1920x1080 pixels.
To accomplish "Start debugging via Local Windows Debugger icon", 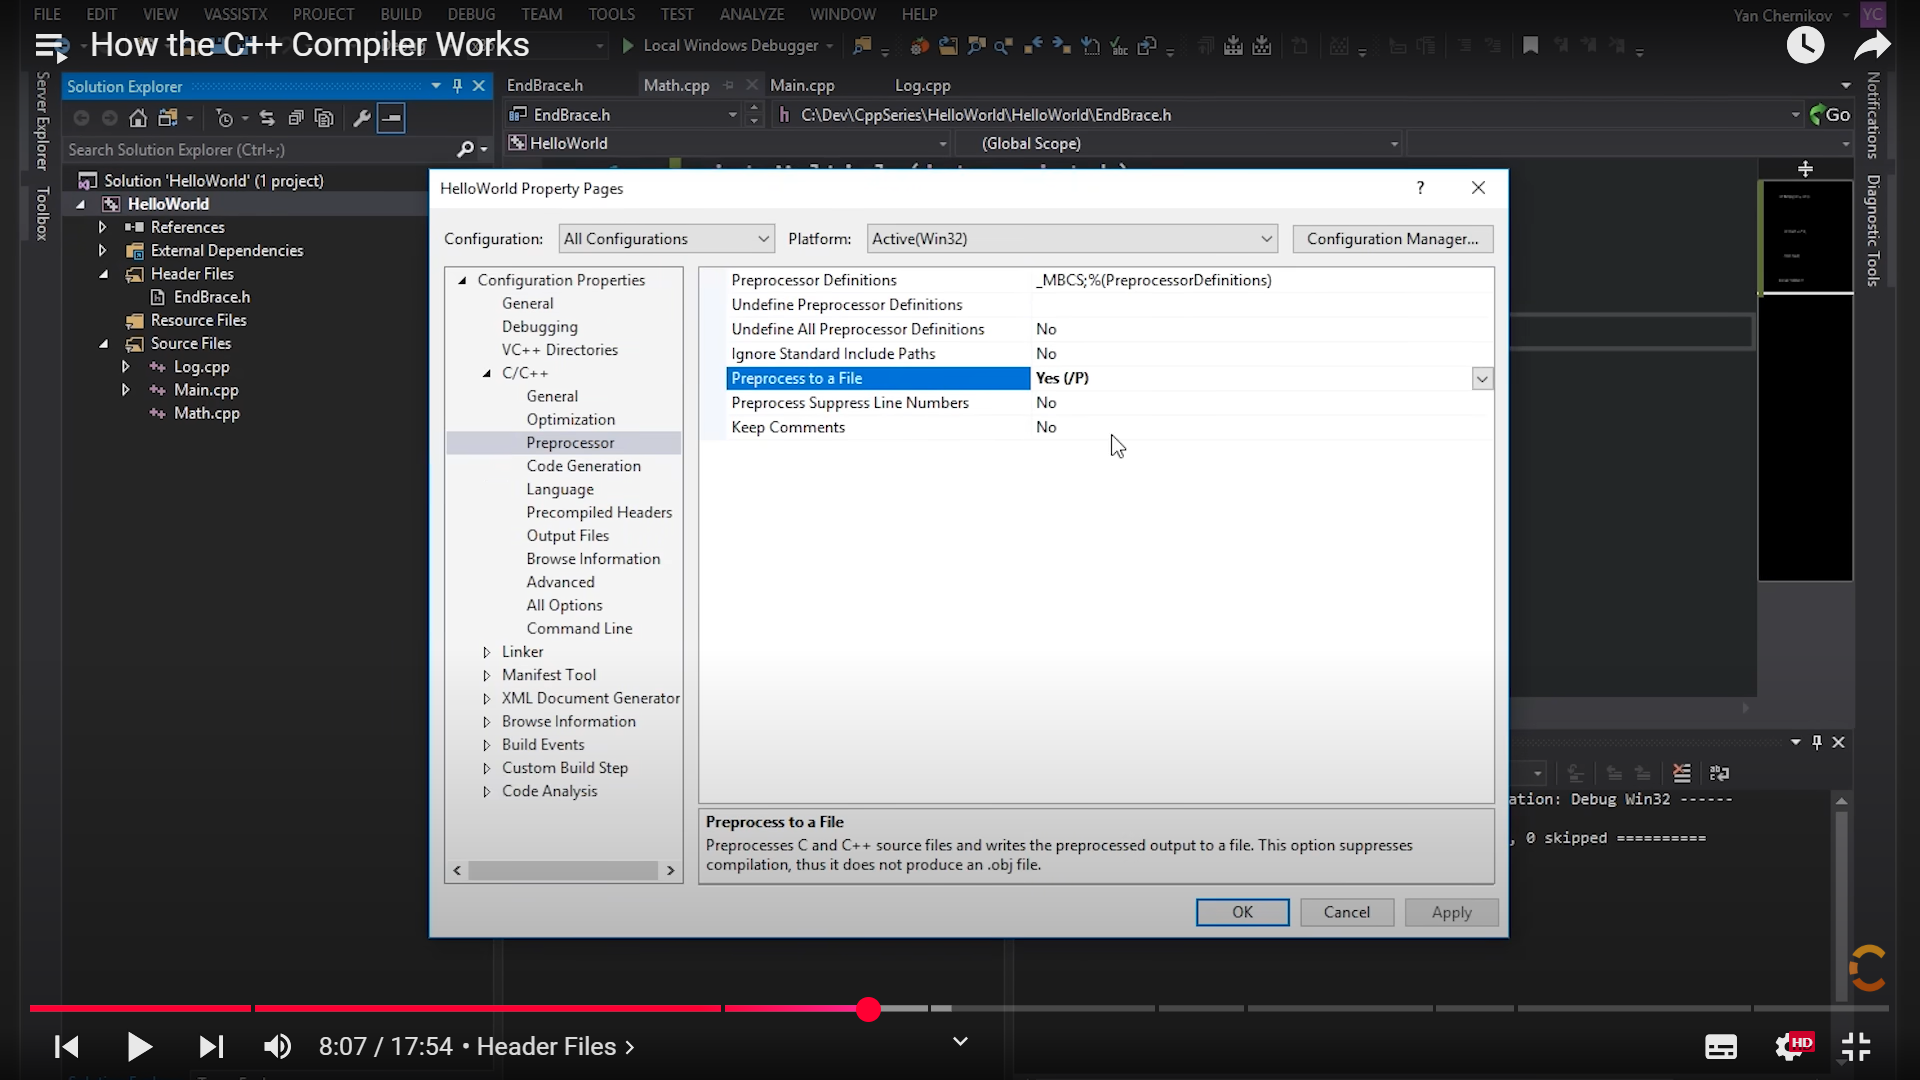I will tap(628, 46).
